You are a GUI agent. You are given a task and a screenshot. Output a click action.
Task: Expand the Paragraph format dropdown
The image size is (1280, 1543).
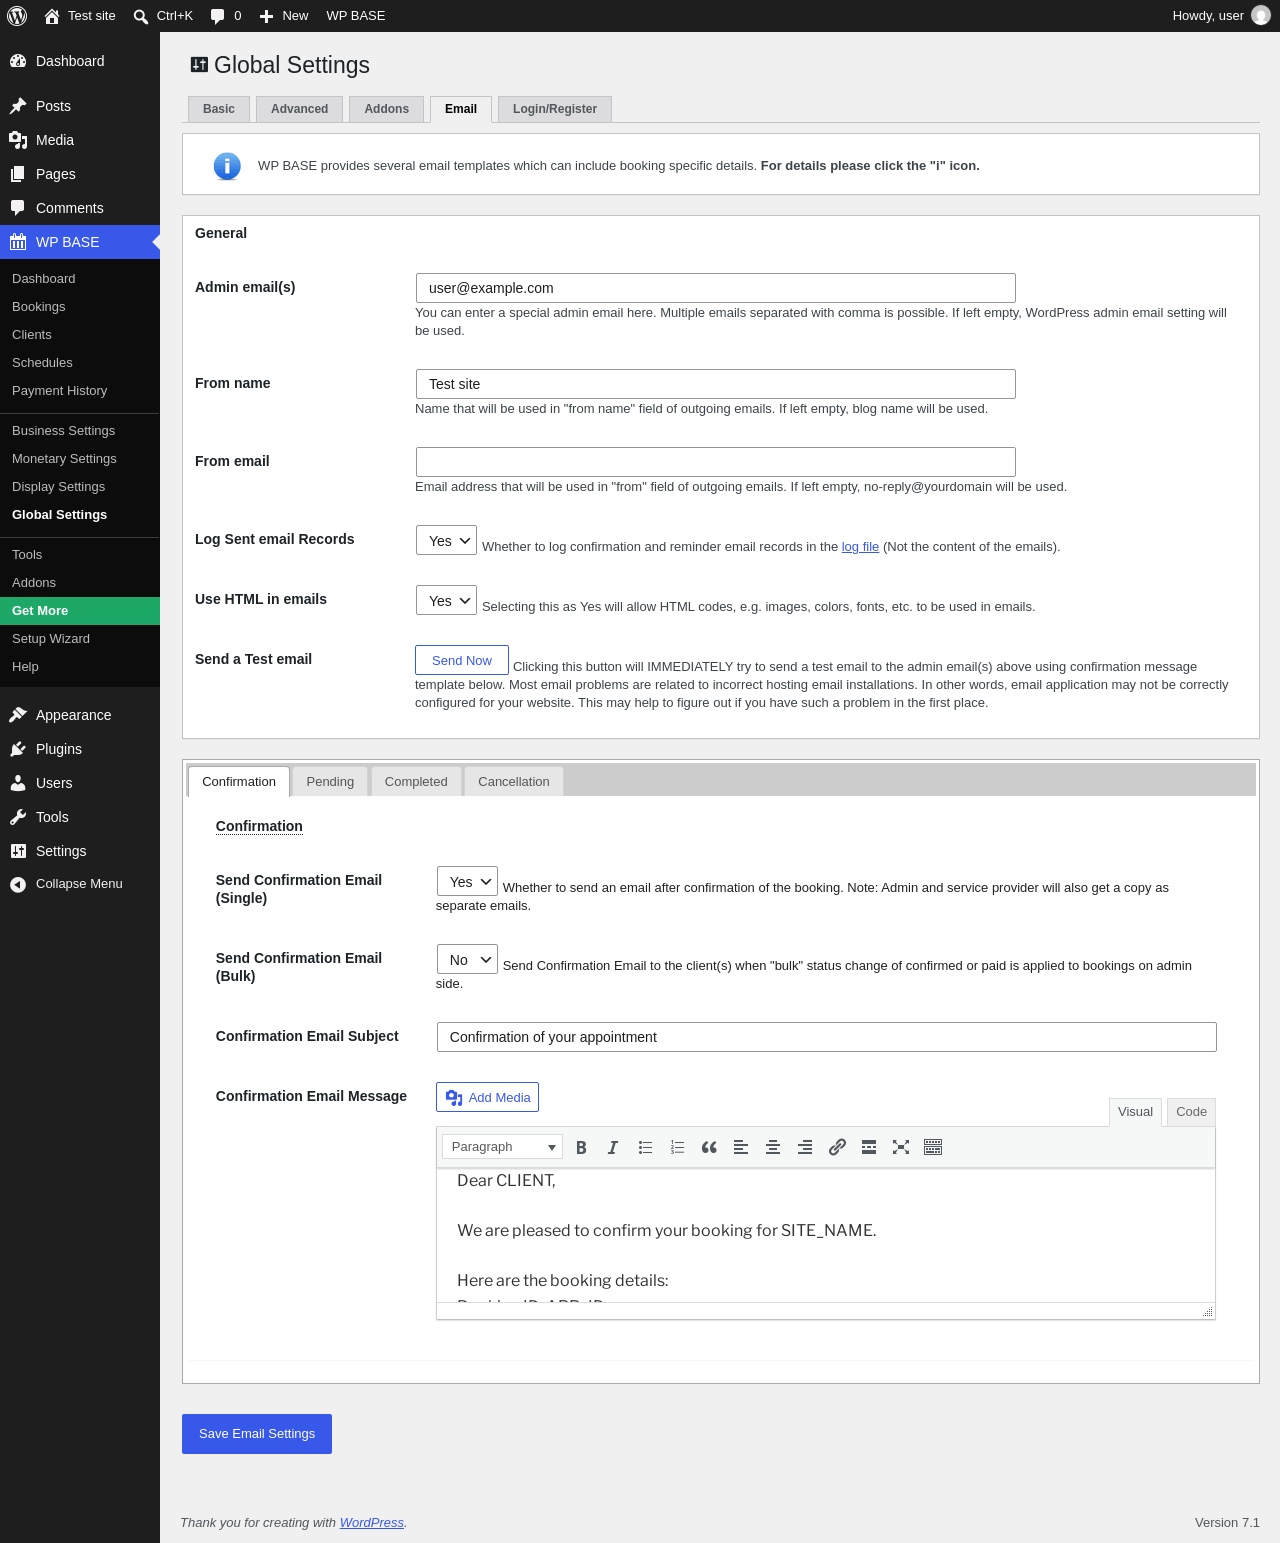pyautogui.click(x=502, y=1147)
